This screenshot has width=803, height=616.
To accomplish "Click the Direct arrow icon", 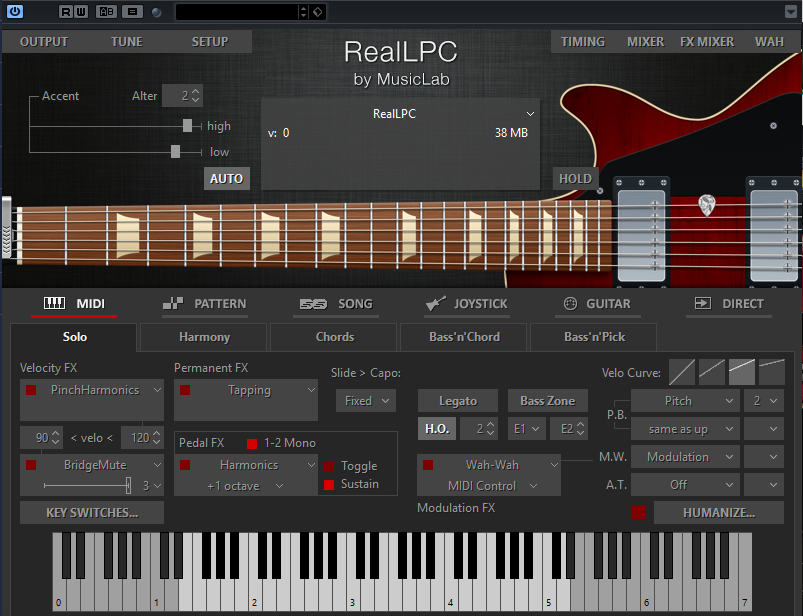I will 703,303.
